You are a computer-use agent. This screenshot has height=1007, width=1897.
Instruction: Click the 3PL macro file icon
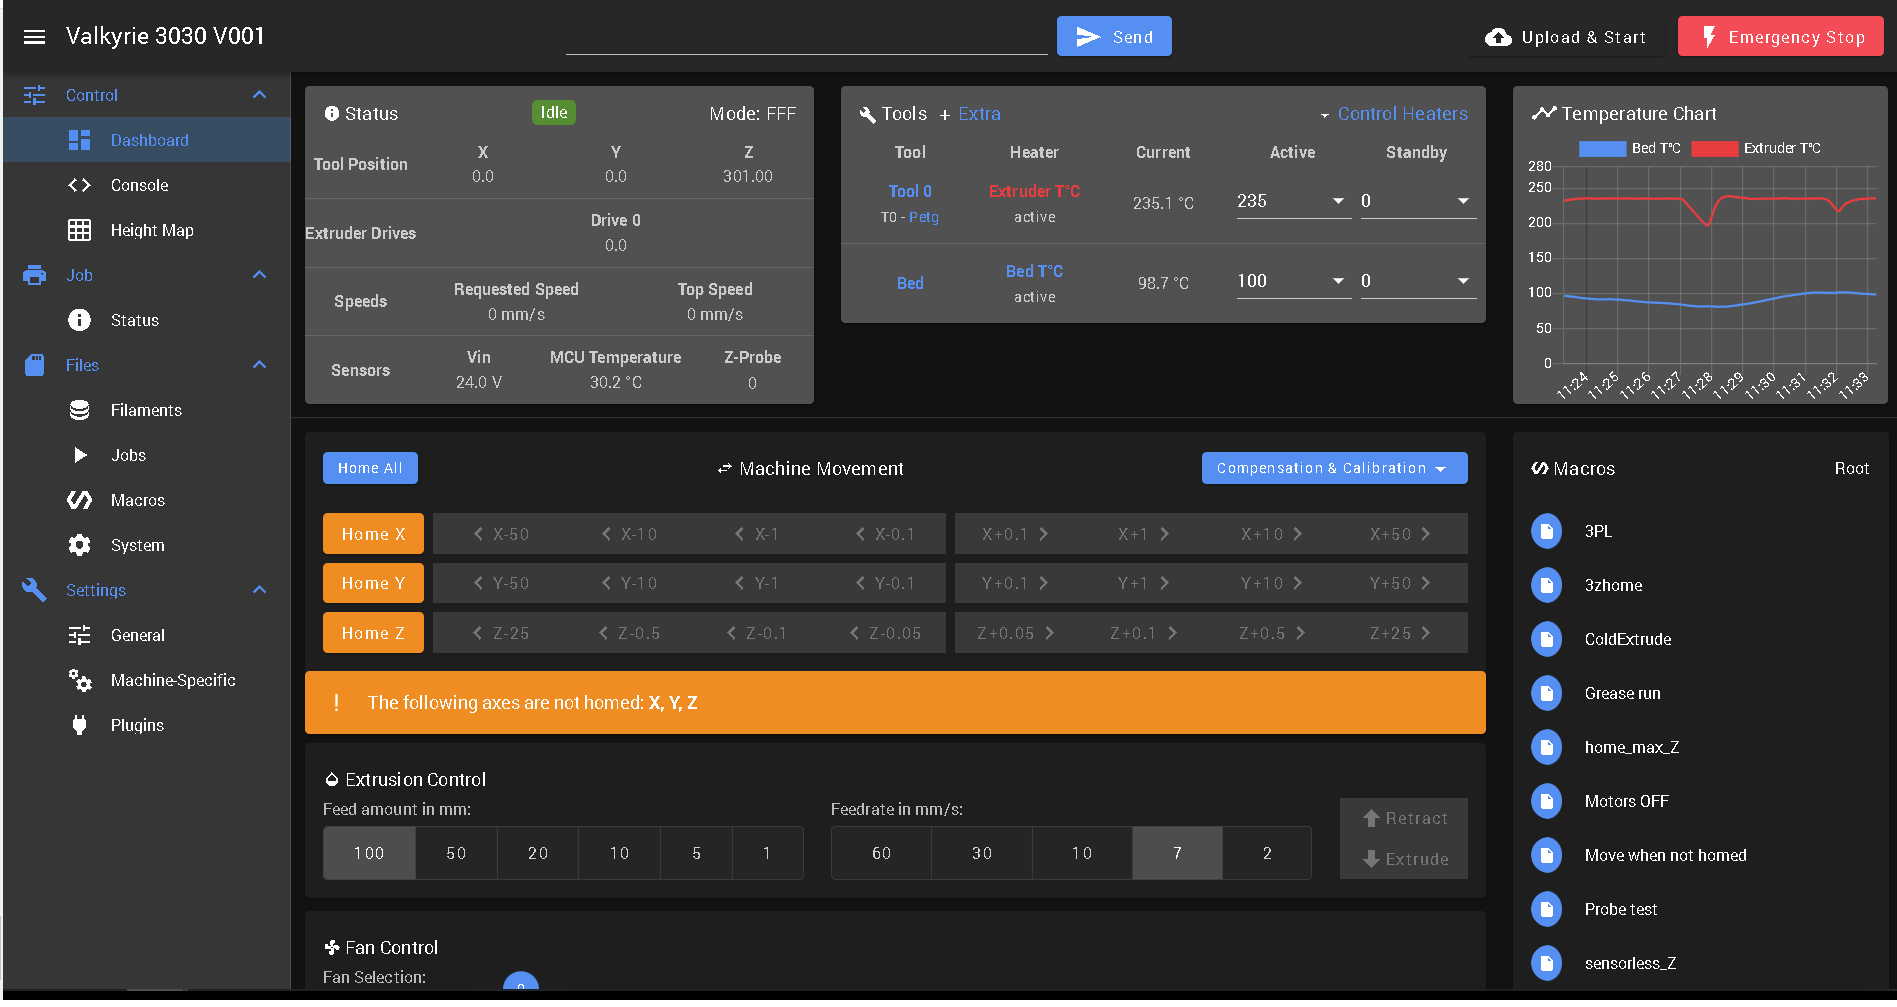coord(1546,531)
